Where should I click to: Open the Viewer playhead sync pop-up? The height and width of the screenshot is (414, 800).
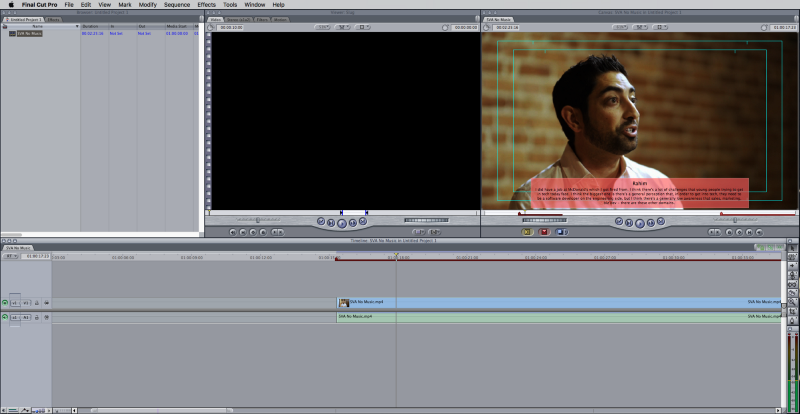point(342,27)
